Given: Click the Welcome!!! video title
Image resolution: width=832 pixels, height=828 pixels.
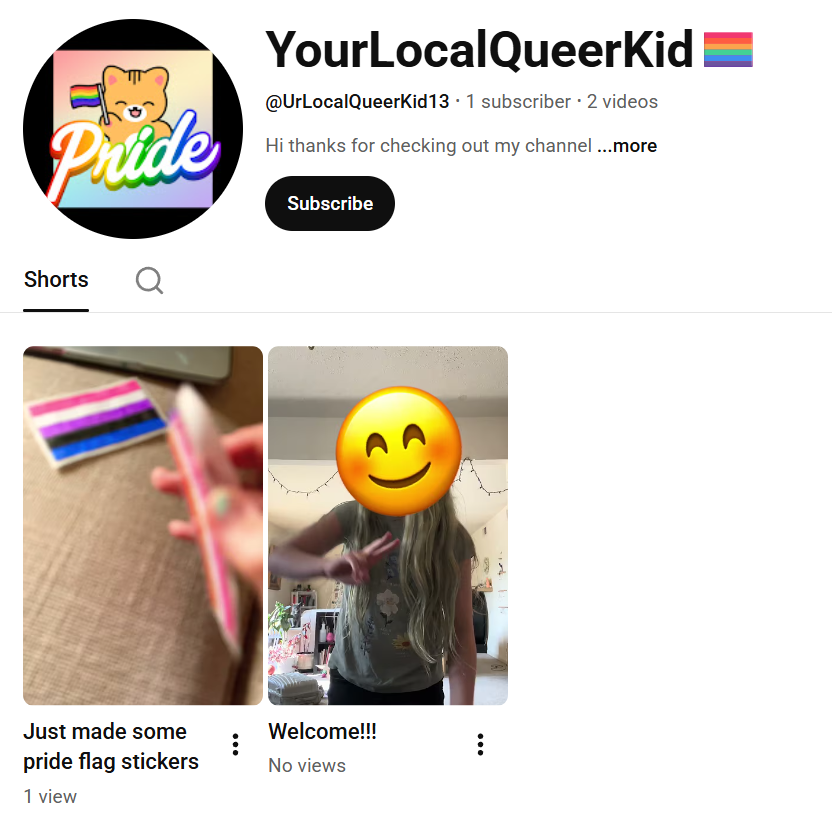Looking at the screenshot, I should [323, 731].
